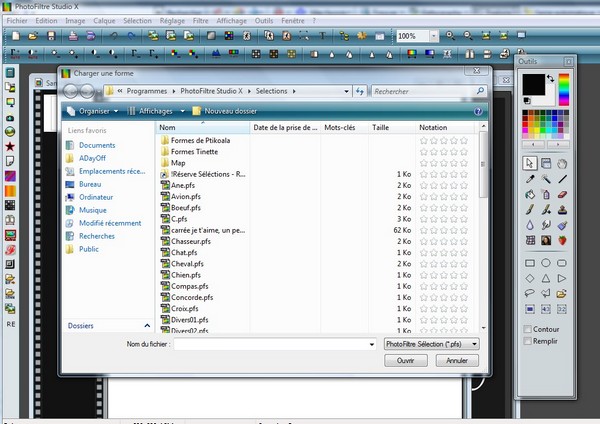Select the Move hand tool in Outils
This screenshot has width=600, height=424.
click(562, 163)
